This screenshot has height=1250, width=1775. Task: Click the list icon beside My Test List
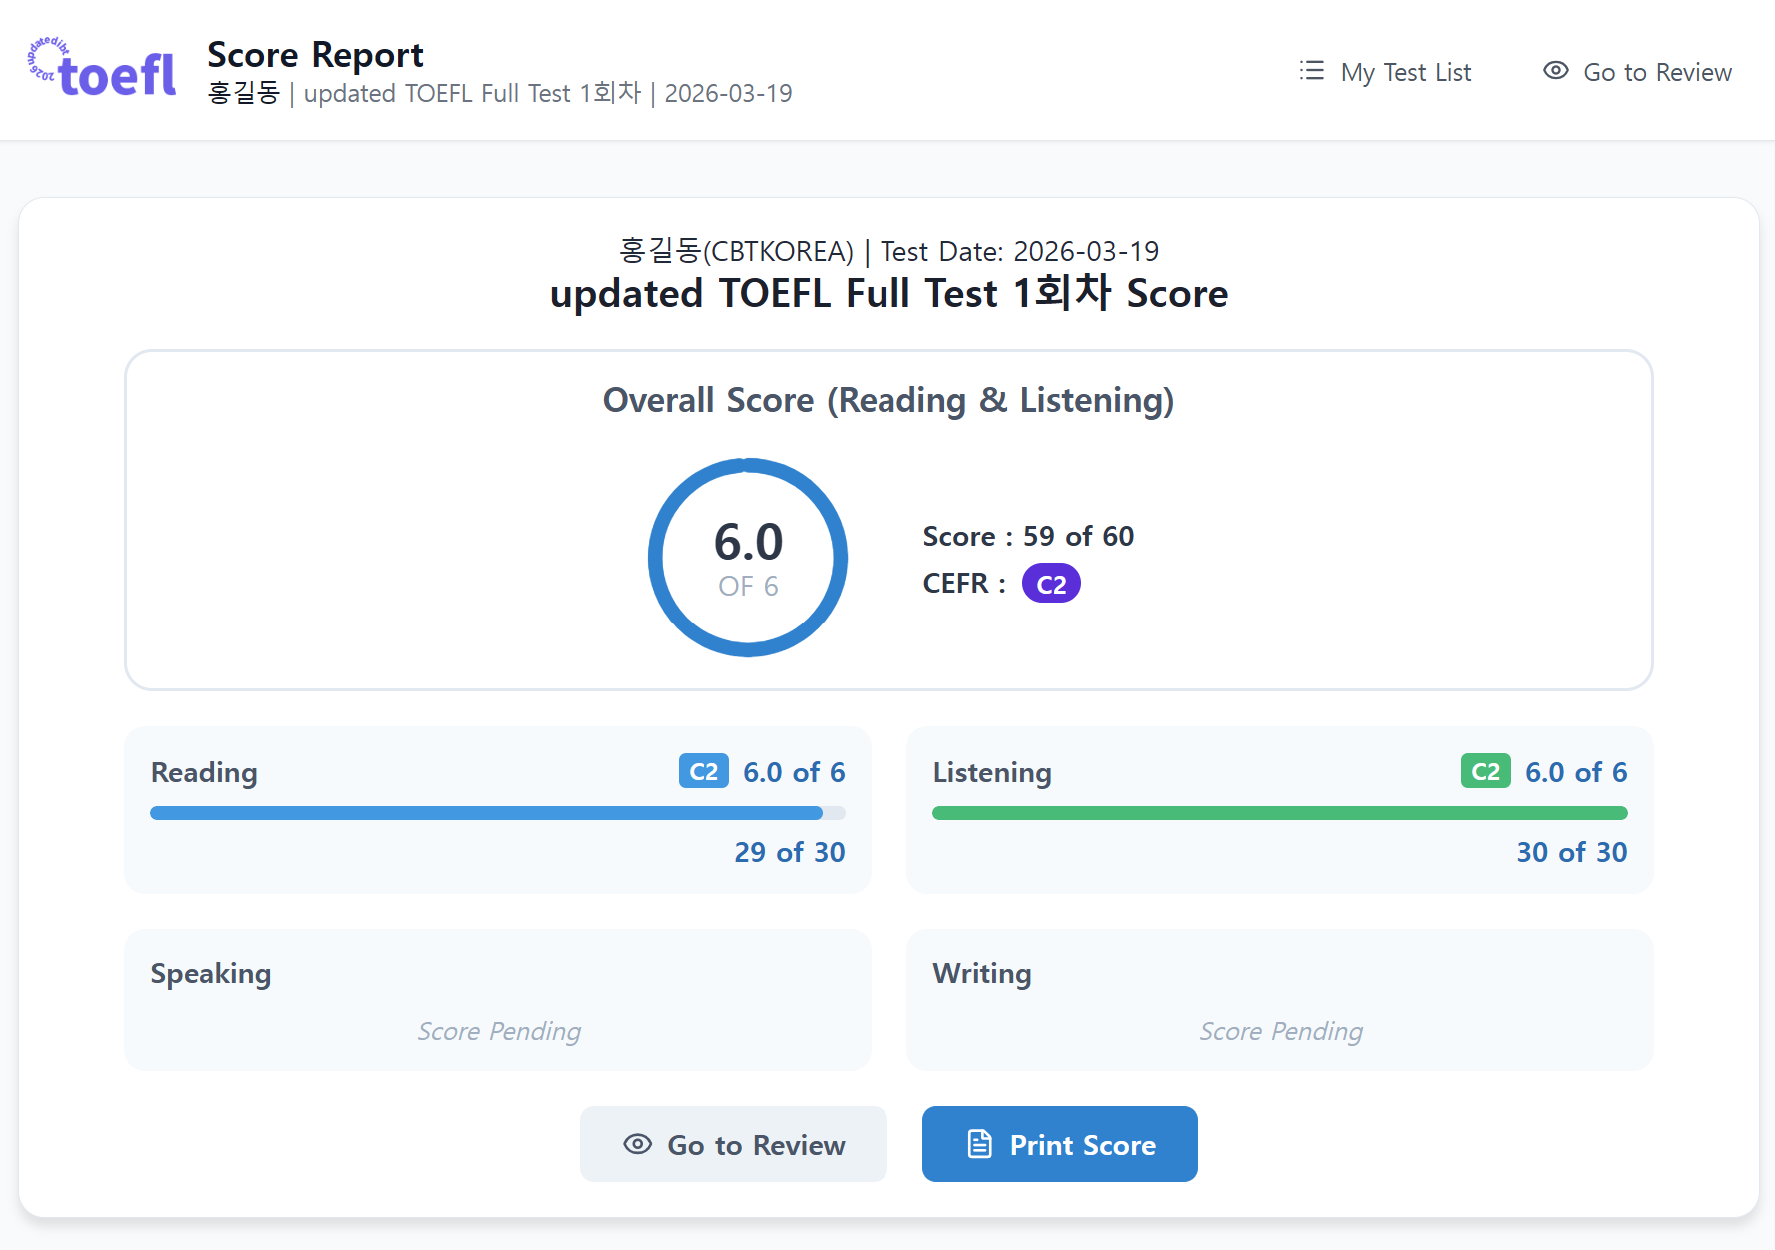(1311, 71)
